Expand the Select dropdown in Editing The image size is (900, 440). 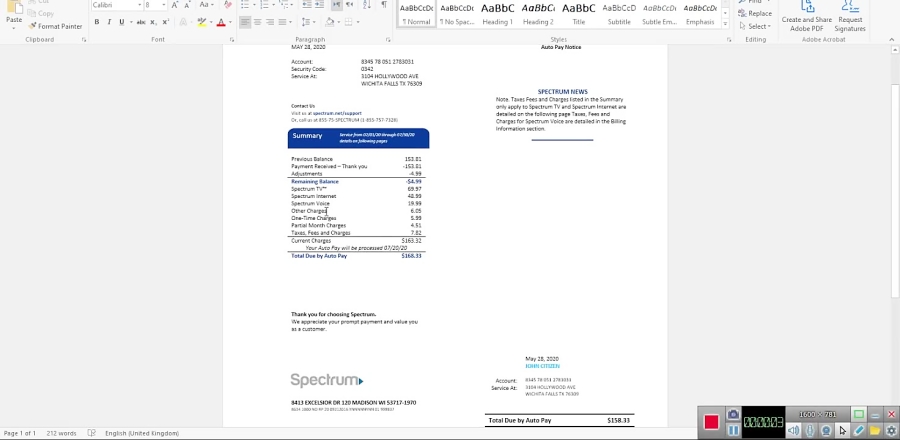[x=755, y=26]
